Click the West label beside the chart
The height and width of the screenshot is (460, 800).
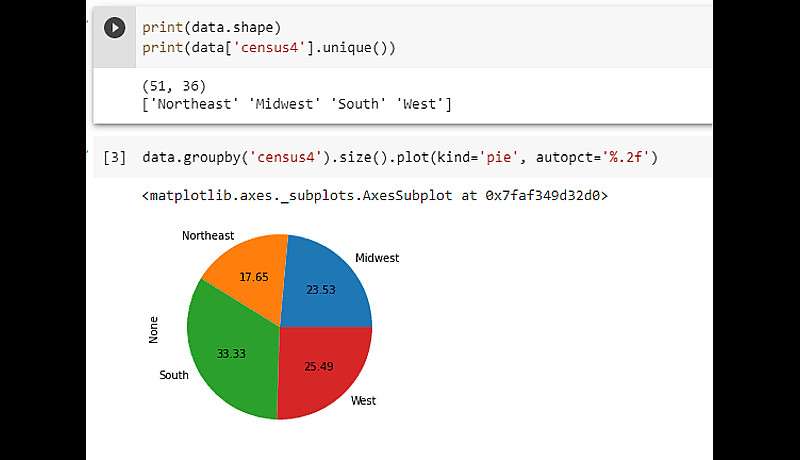pos(363,401)
